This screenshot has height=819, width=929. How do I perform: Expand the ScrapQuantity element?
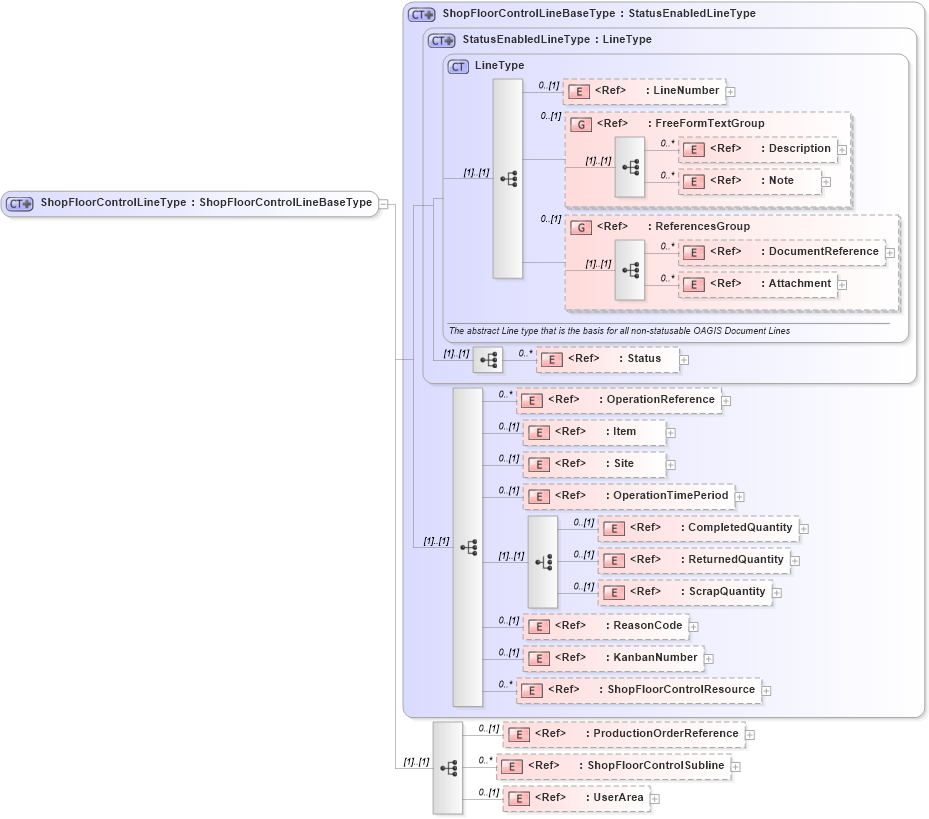coord(778,591)
